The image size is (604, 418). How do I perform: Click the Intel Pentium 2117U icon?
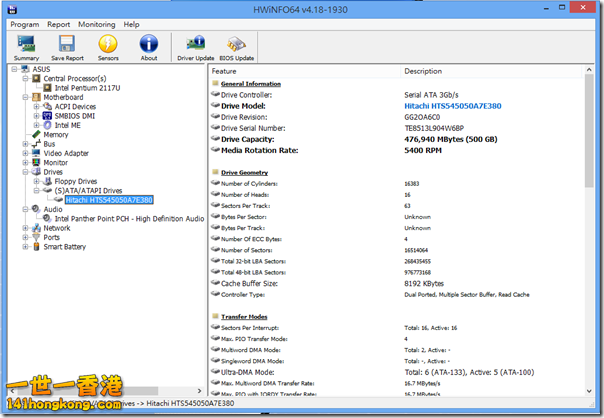(47, 88)
